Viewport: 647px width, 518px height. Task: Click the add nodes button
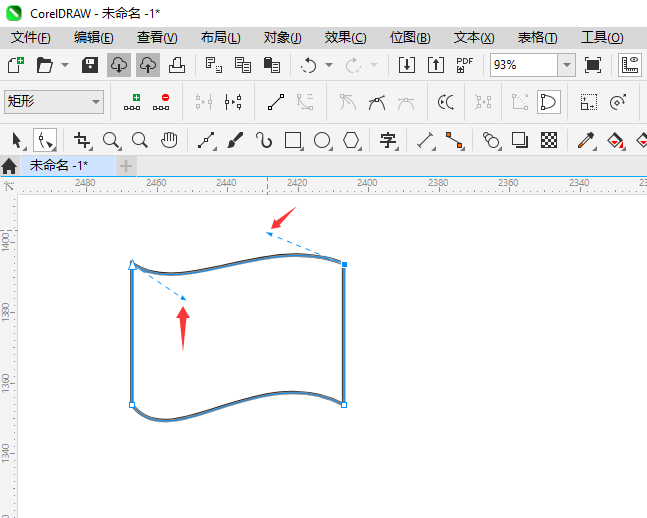point(132,102)
